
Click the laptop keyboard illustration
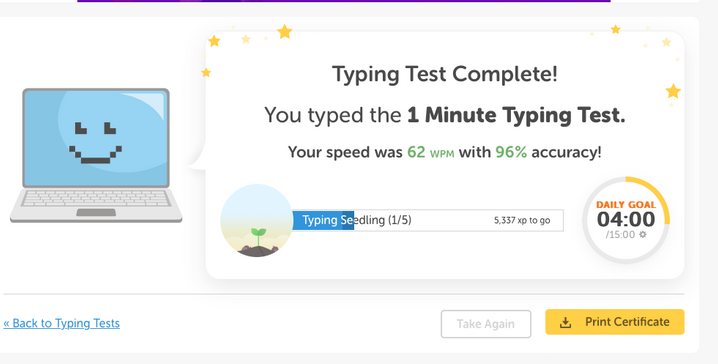point(96,198)
